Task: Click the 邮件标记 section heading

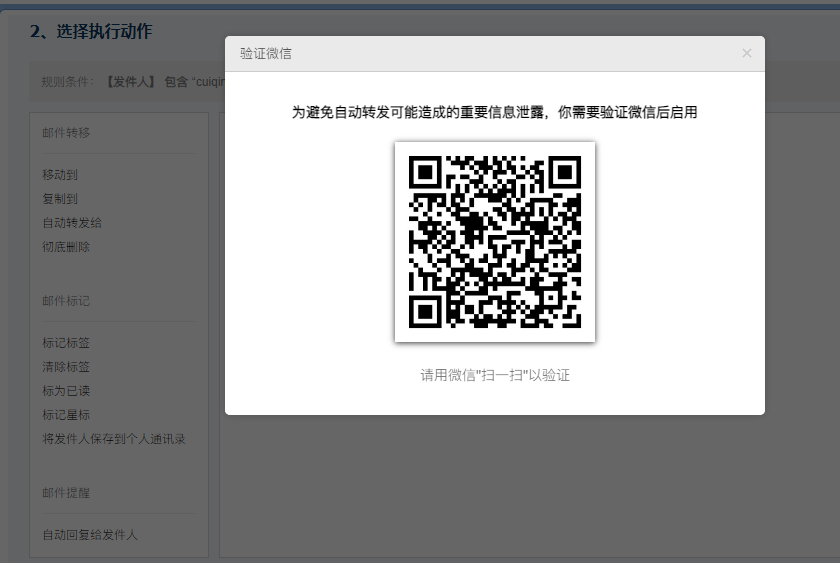Action: tap(66, 301)
